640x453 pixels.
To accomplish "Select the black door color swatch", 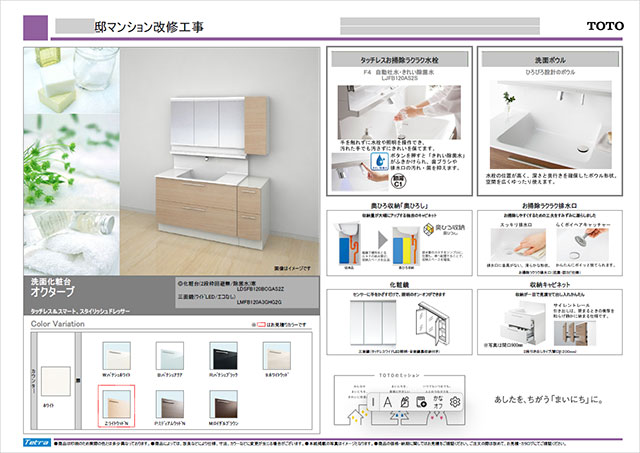I will click(223, 356).
